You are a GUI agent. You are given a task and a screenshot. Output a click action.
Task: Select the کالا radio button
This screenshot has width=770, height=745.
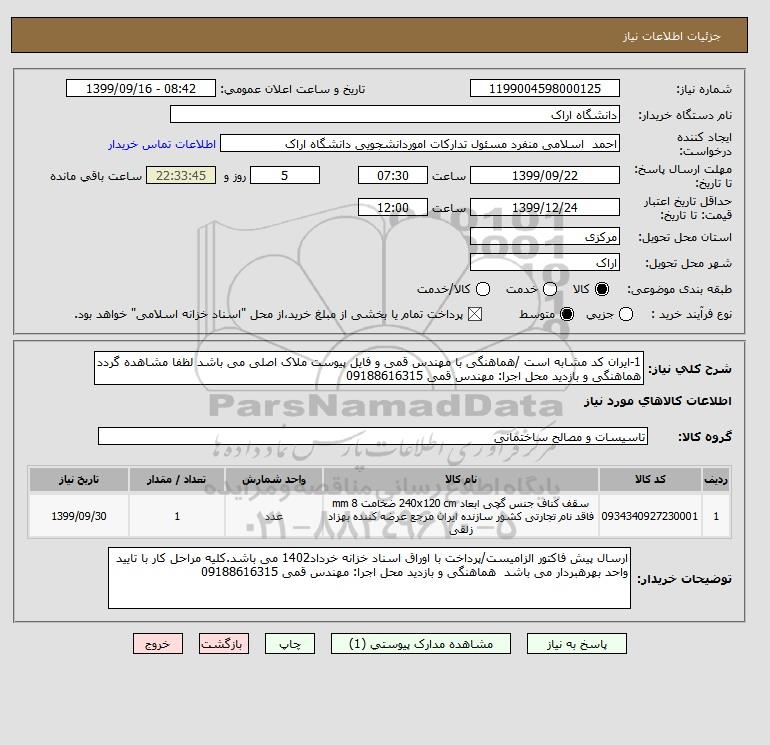click(x=602, y=289)
